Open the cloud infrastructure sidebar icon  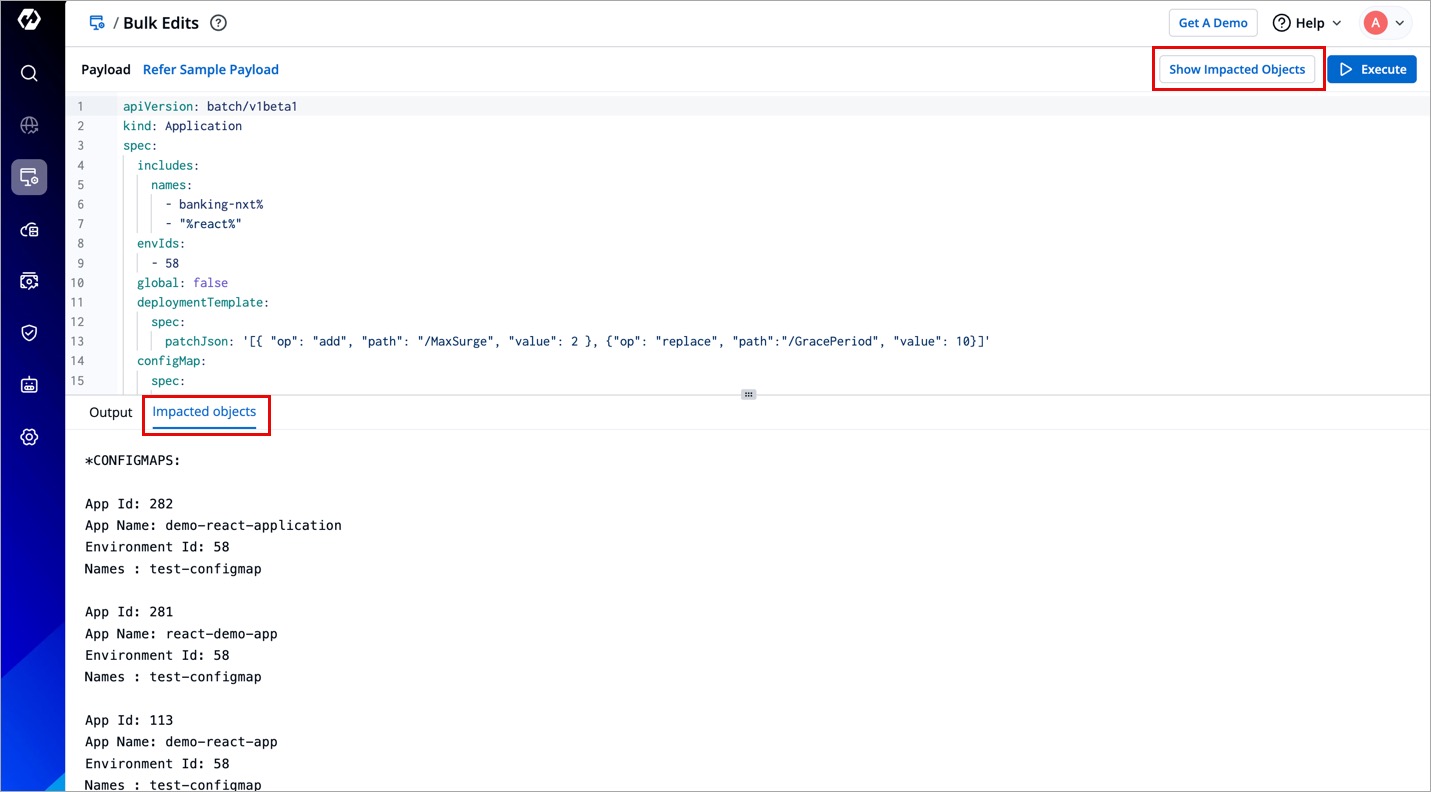click(x=29, y=230)
